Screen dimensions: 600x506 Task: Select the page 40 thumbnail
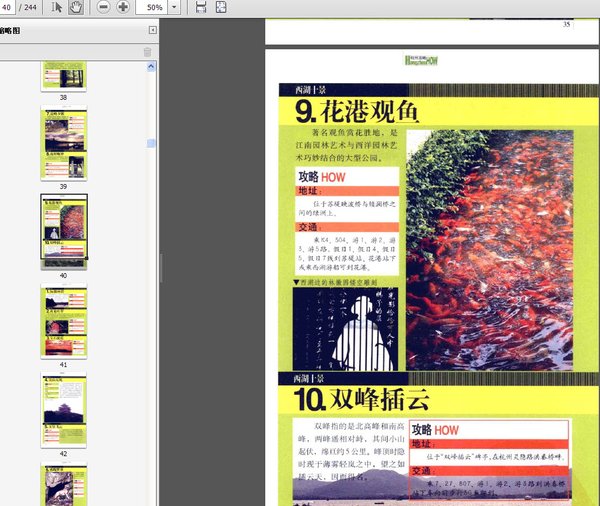64,231
